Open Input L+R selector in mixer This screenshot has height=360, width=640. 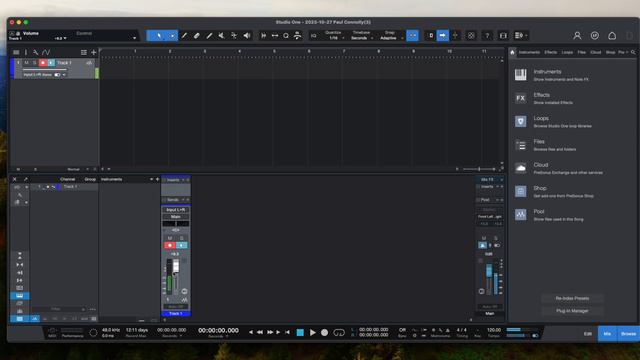[176, 210]
